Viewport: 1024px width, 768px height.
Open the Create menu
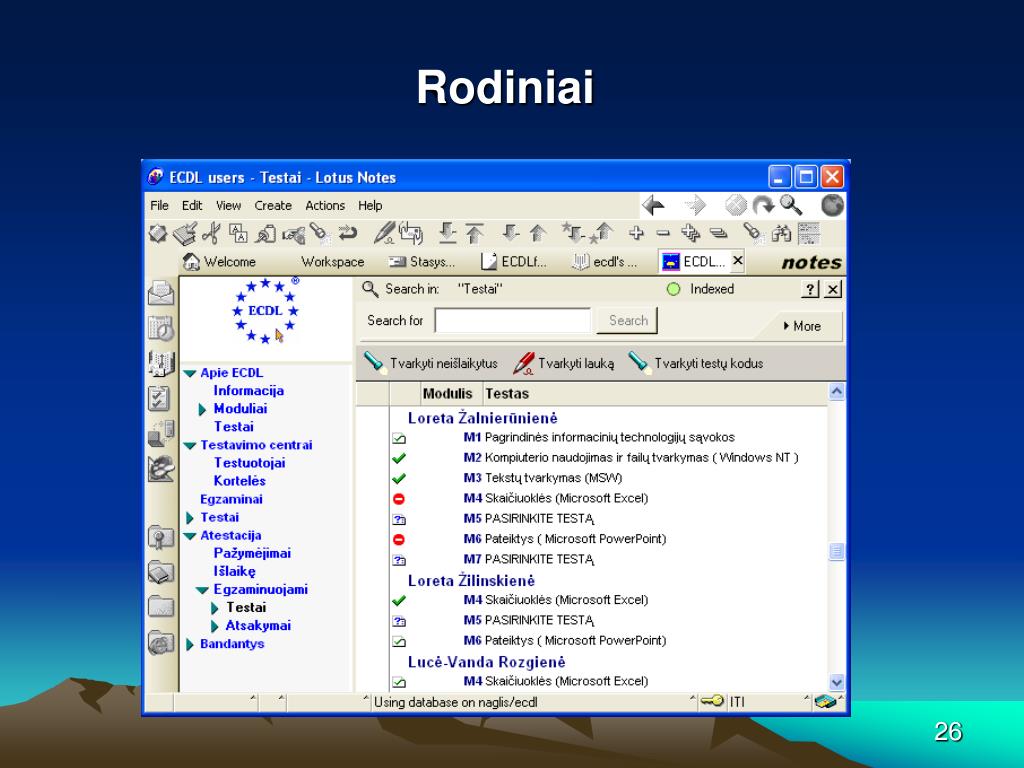(273, 206)
